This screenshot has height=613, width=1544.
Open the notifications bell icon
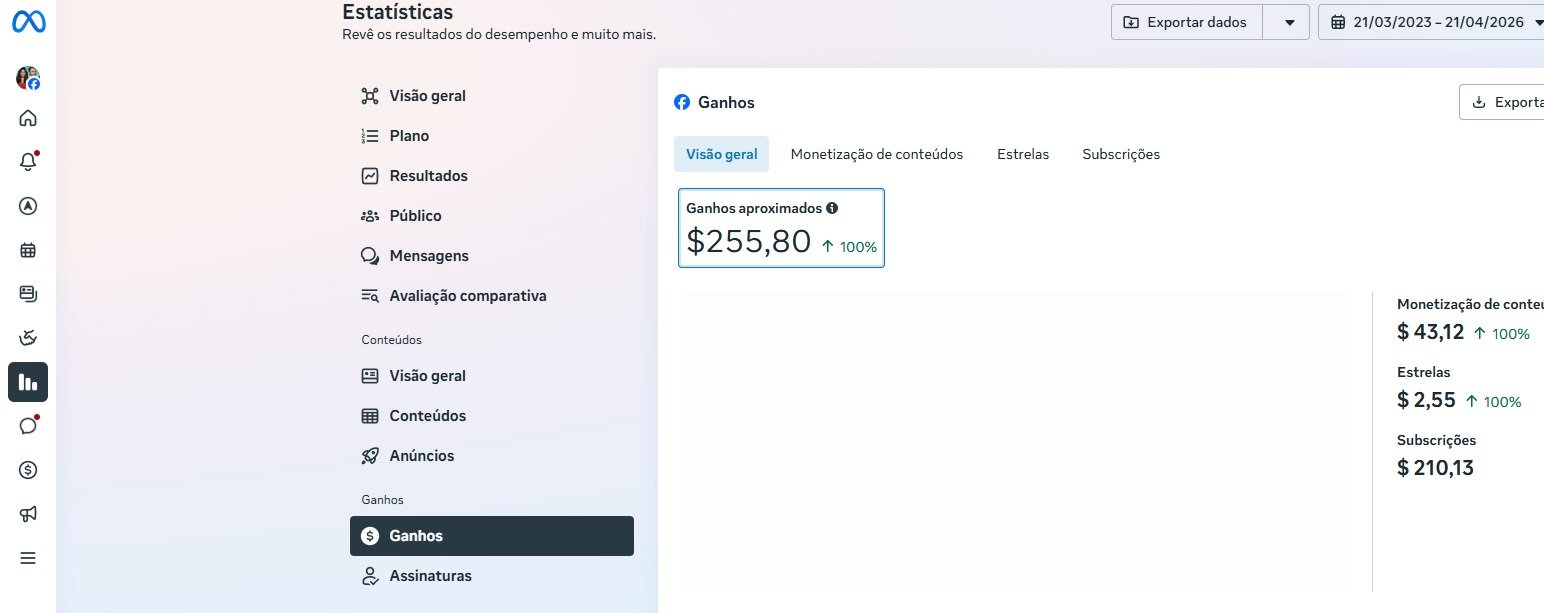click(x=28, y=161)
